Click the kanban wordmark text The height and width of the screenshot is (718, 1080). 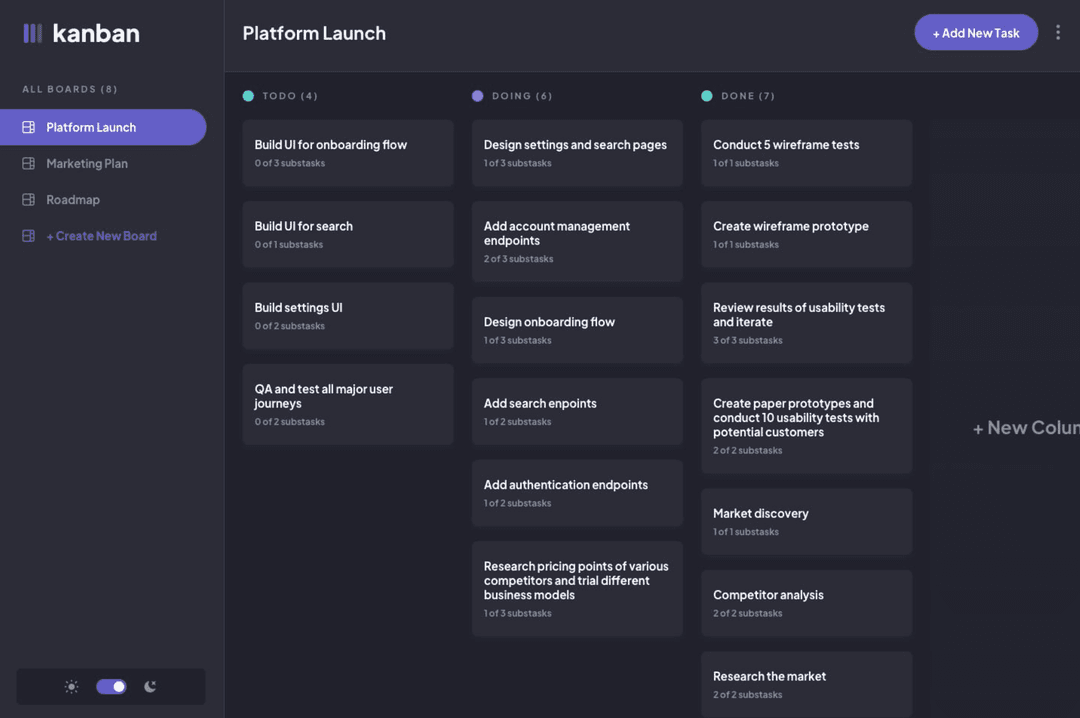(96, 33)
